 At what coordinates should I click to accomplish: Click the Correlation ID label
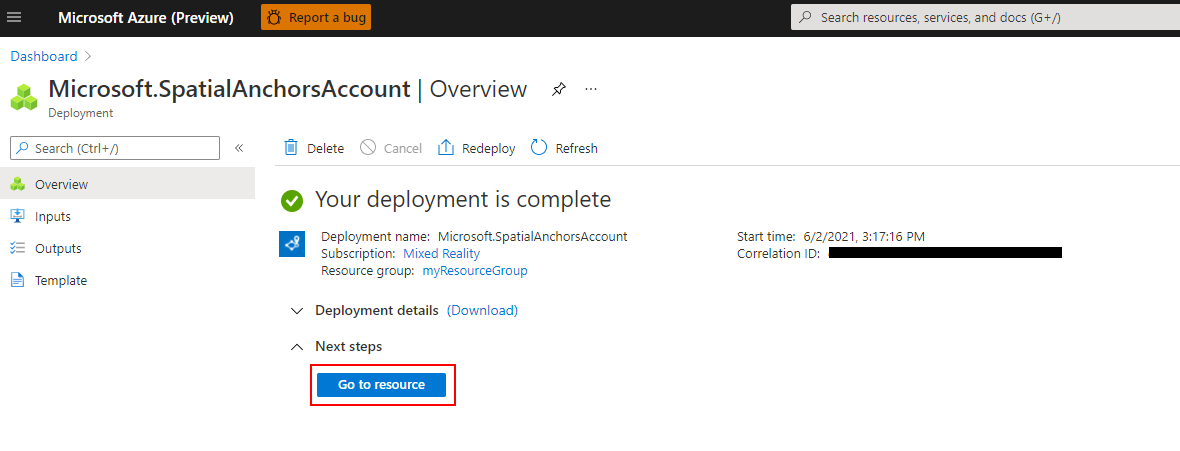[x=779, y=254]
